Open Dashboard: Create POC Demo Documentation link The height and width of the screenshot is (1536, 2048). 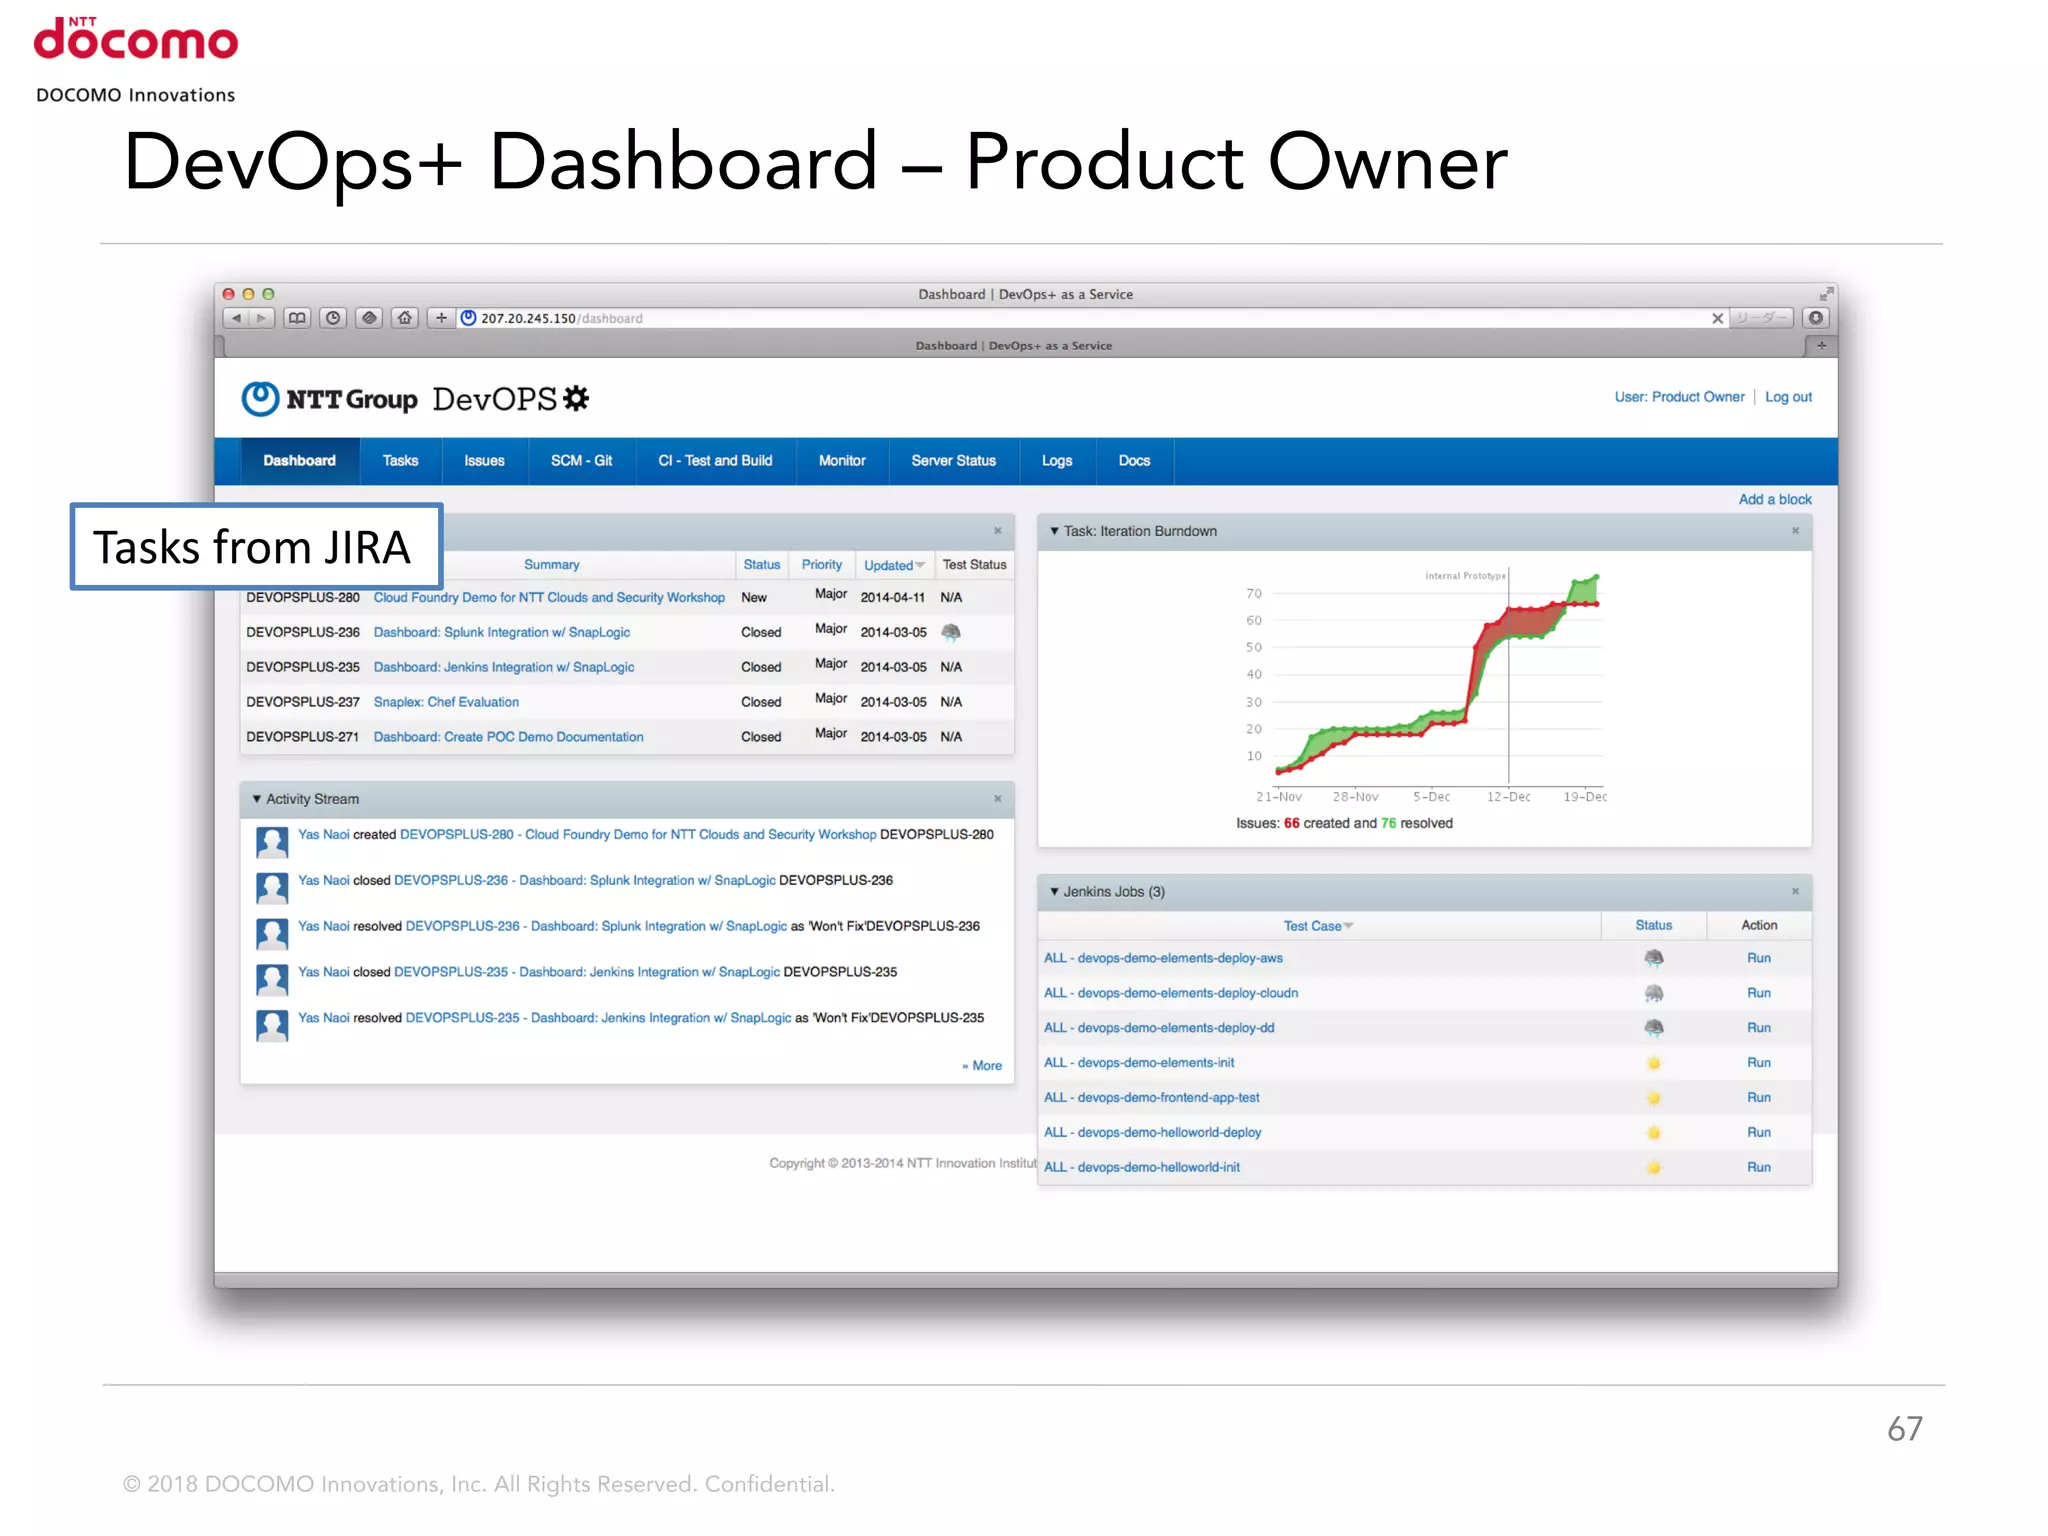(508, 737)
